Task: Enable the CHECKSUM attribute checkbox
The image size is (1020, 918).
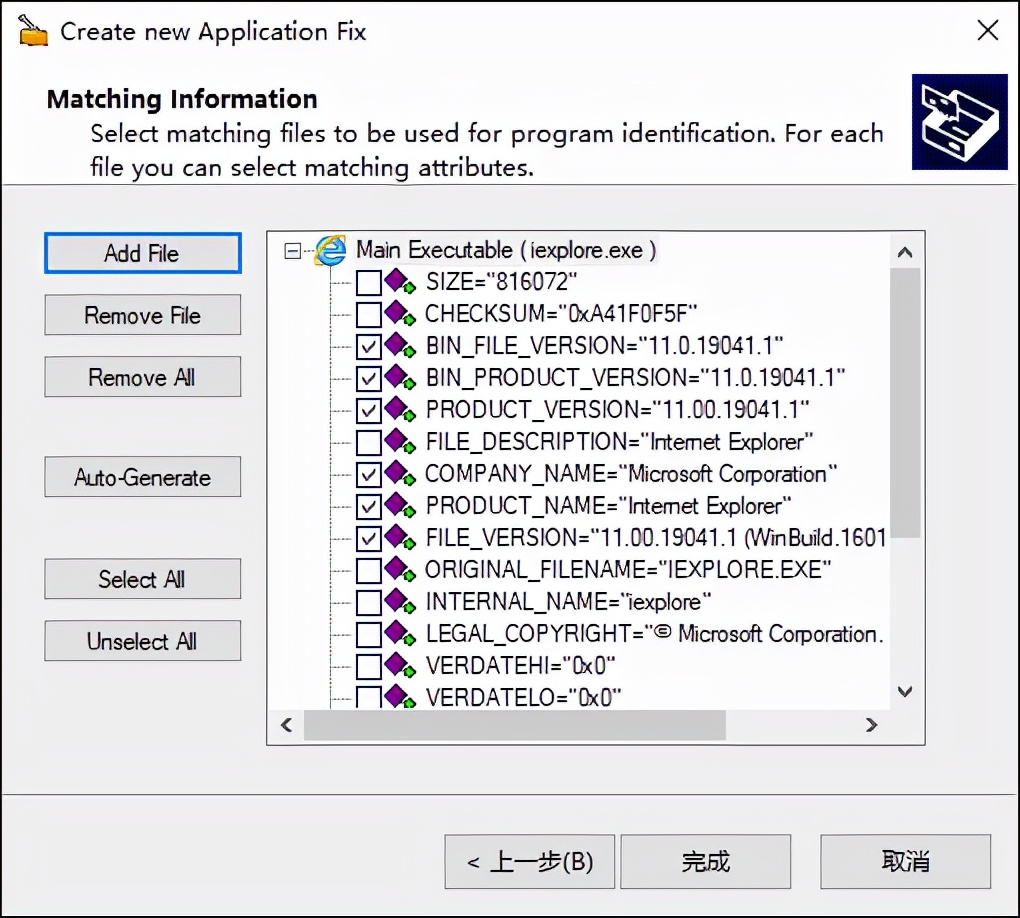Action: pyautogui.click(x=369, y=314)
